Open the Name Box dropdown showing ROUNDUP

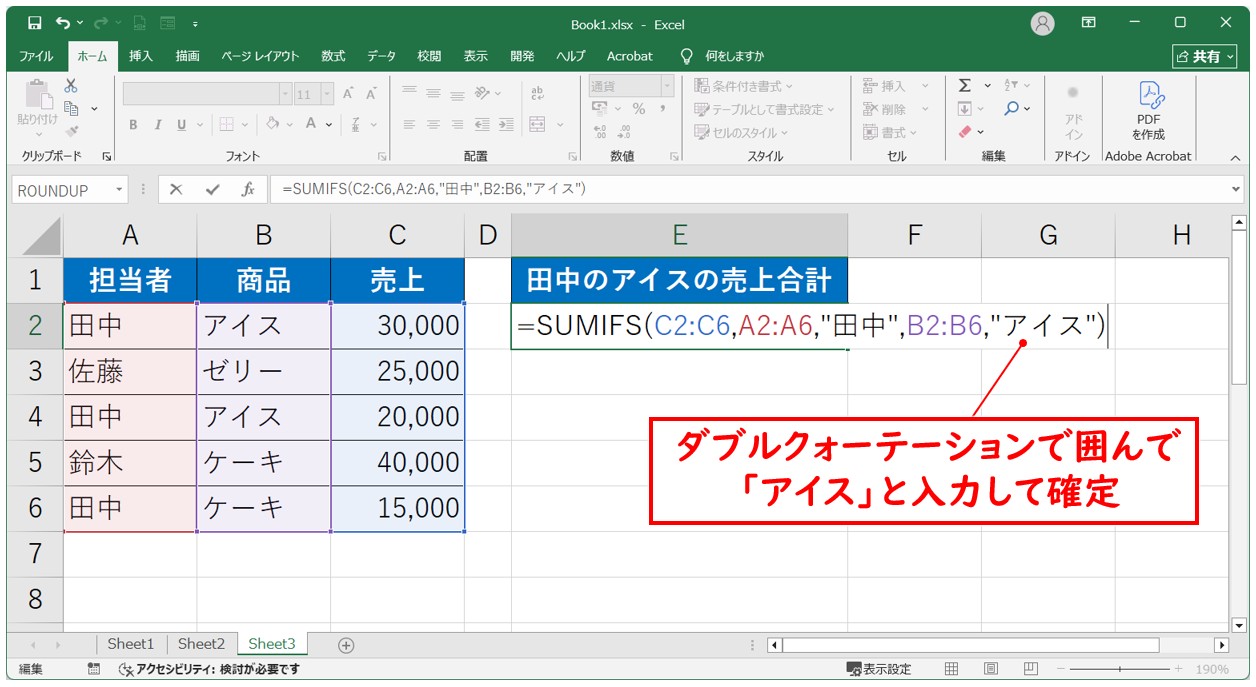[120, 190]
